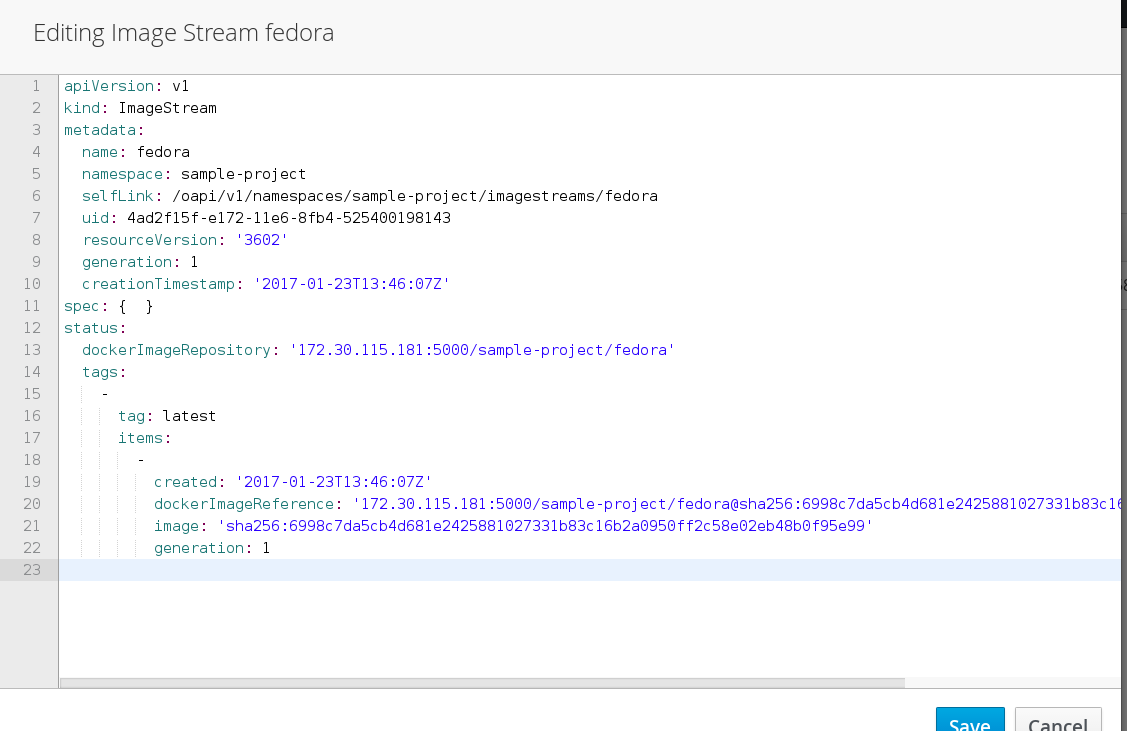Click the Save button
The width and height of the screenshot is (1127, 731).
(968, 722)
